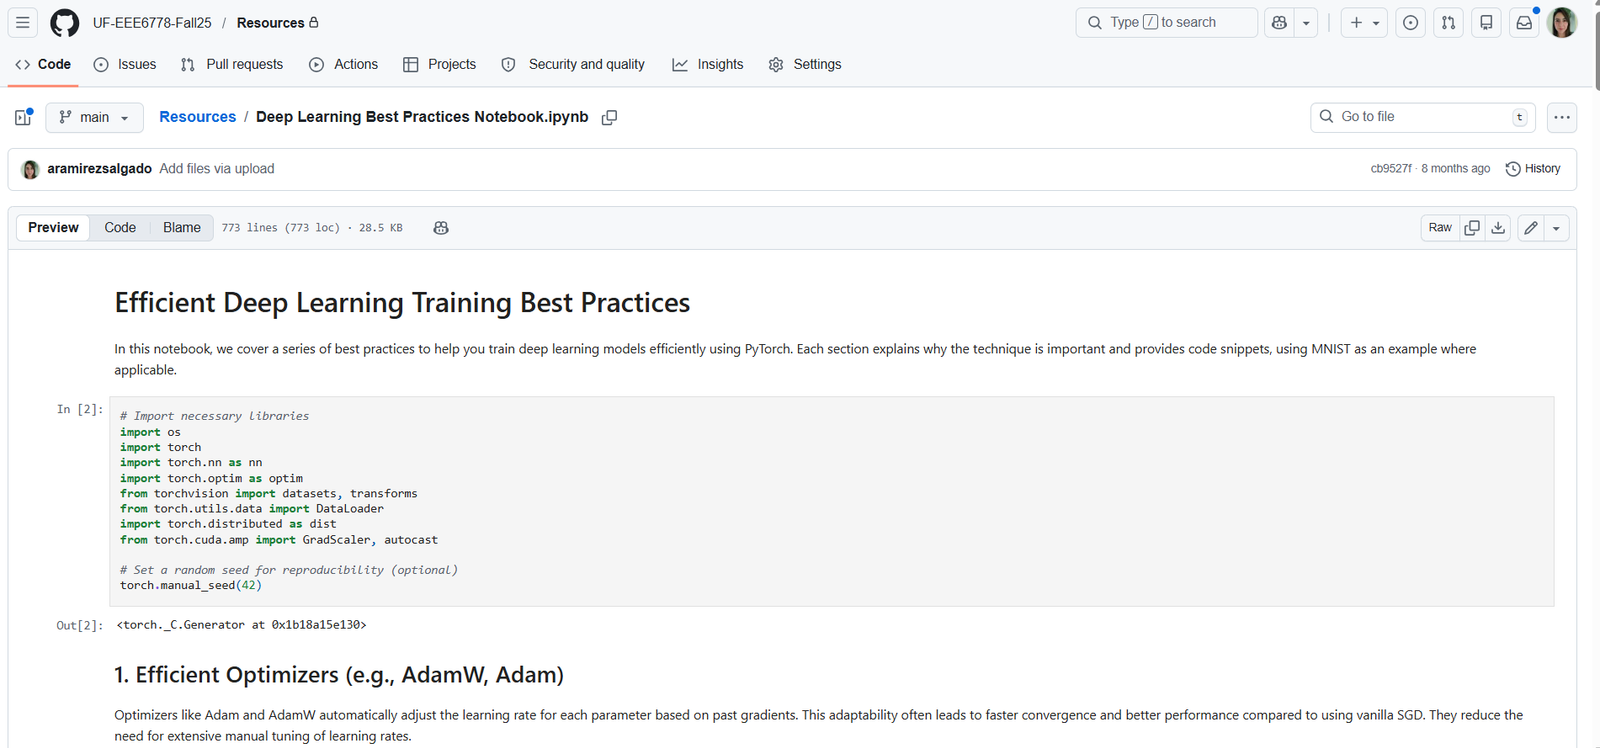Open the repository Settings tab
Viewport: 1600px width, 748px height.
coord(805,64)
